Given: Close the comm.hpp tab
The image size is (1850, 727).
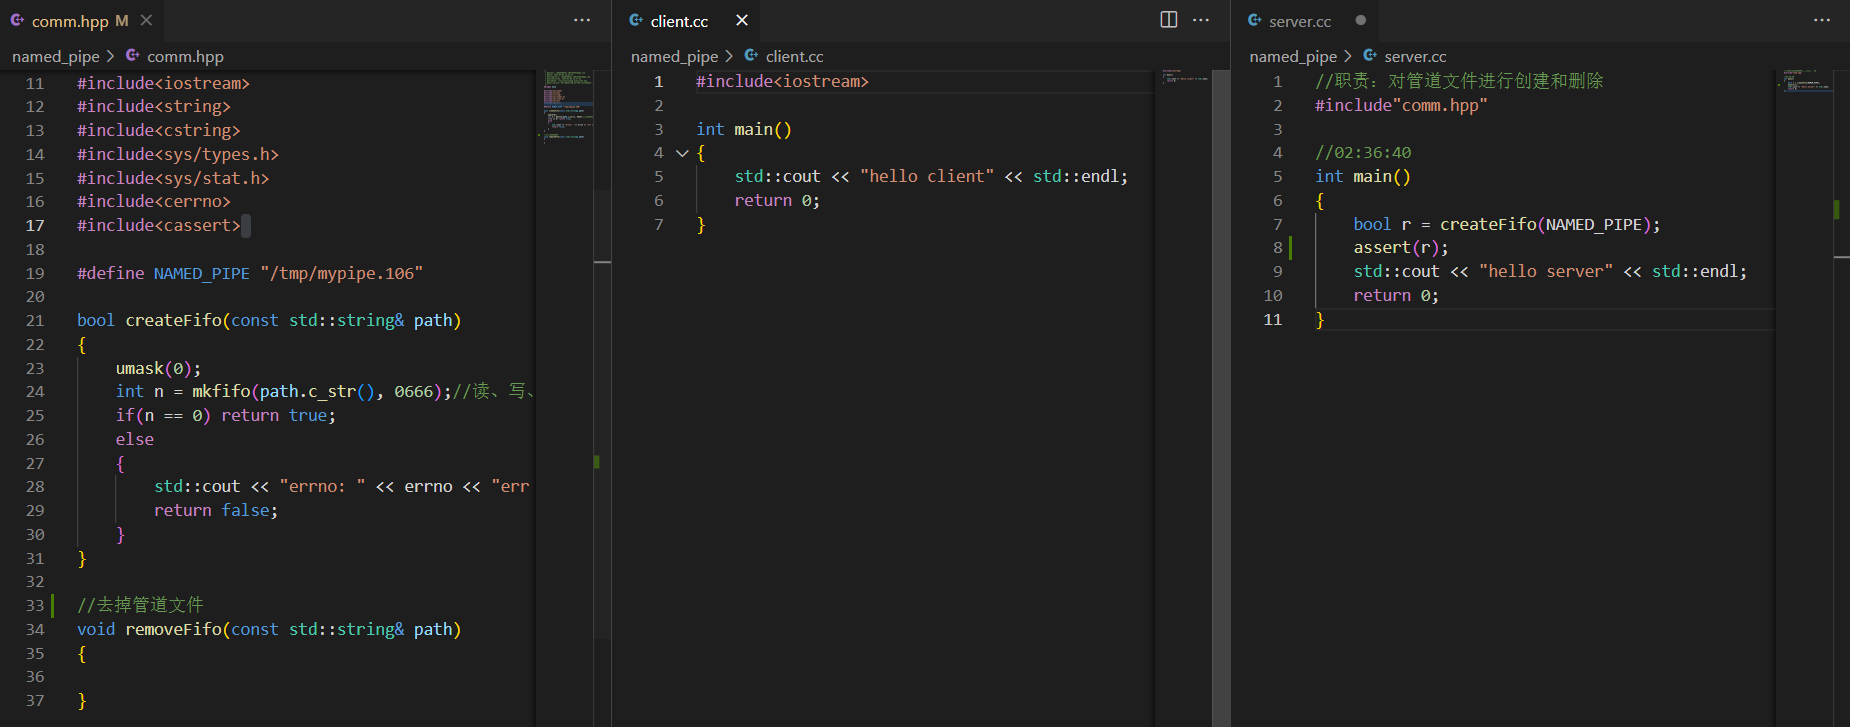Looking at the screenshot, I should 146,20.
